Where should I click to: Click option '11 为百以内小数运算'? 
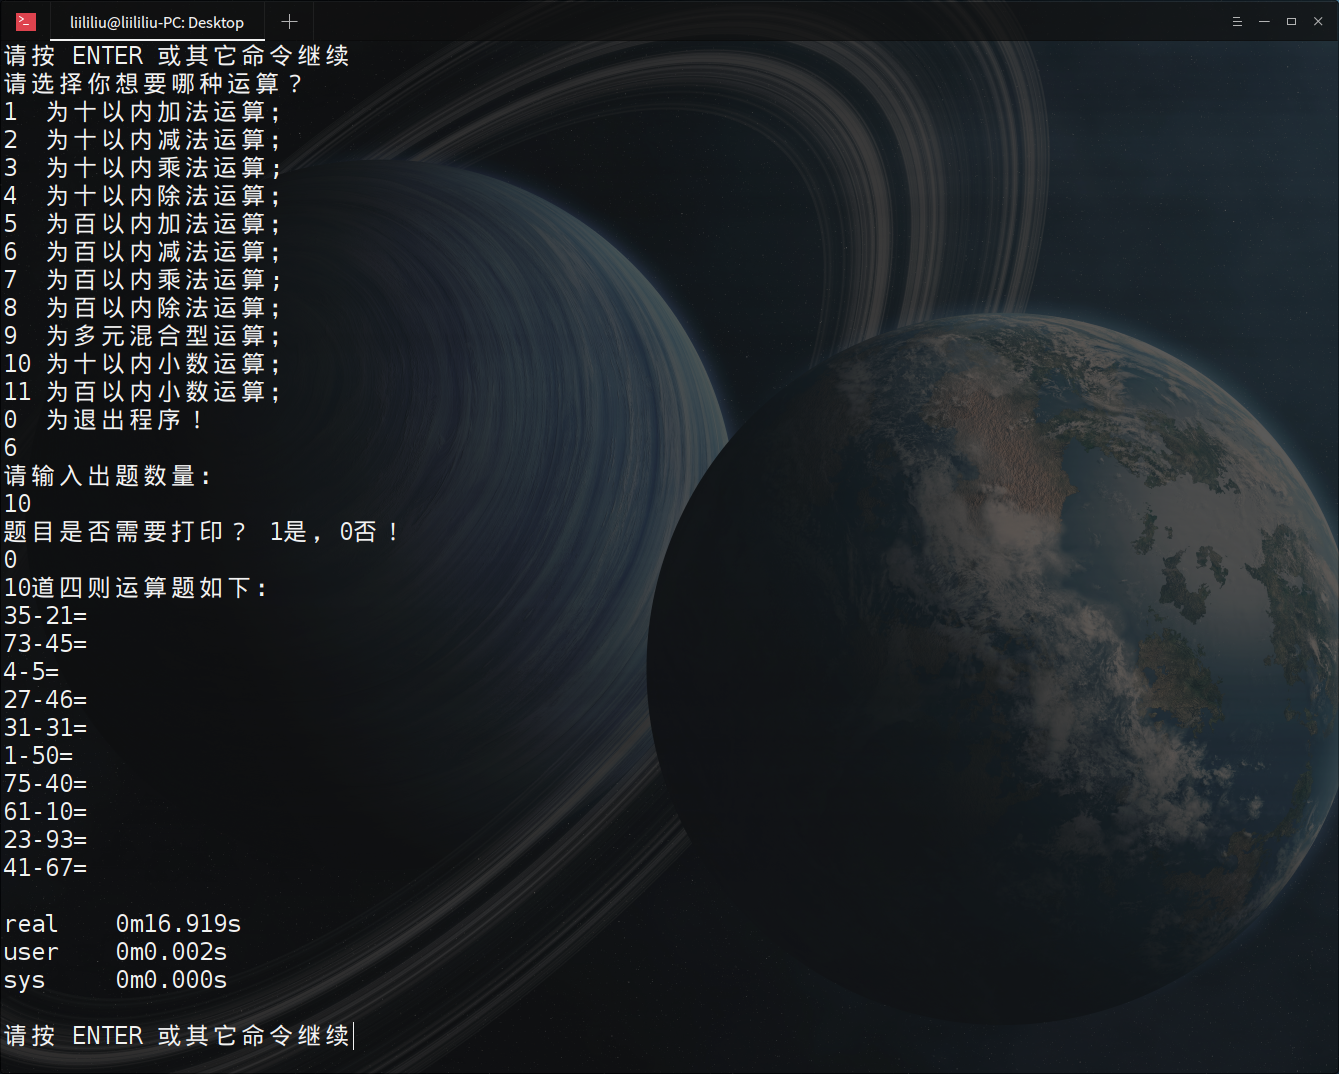pyautogui.click(x=143, y=392)
